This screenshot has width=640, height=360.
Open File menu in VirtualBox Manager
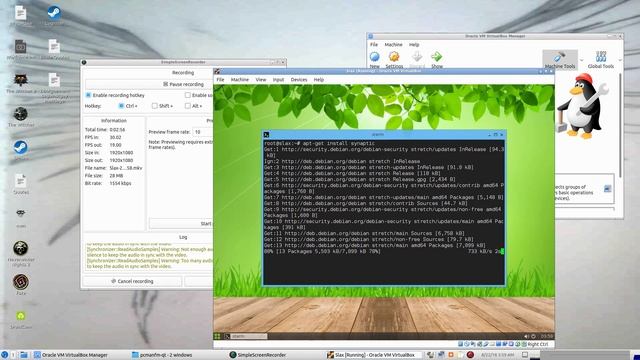coord(373,44)
